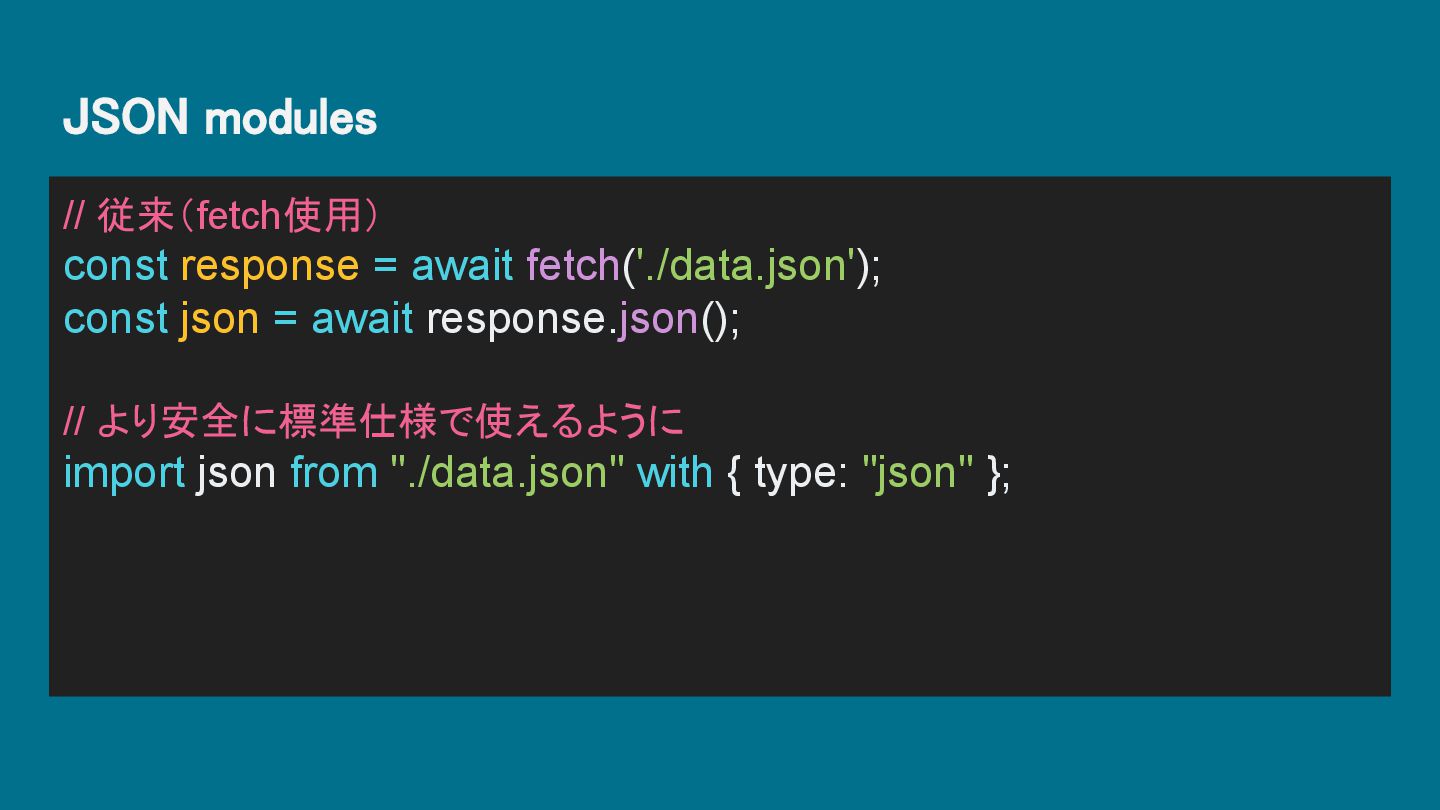Viewport: 1440px width, 810px height.
Task: Click the comment starting with より安全に
Action: click(373, 421)
